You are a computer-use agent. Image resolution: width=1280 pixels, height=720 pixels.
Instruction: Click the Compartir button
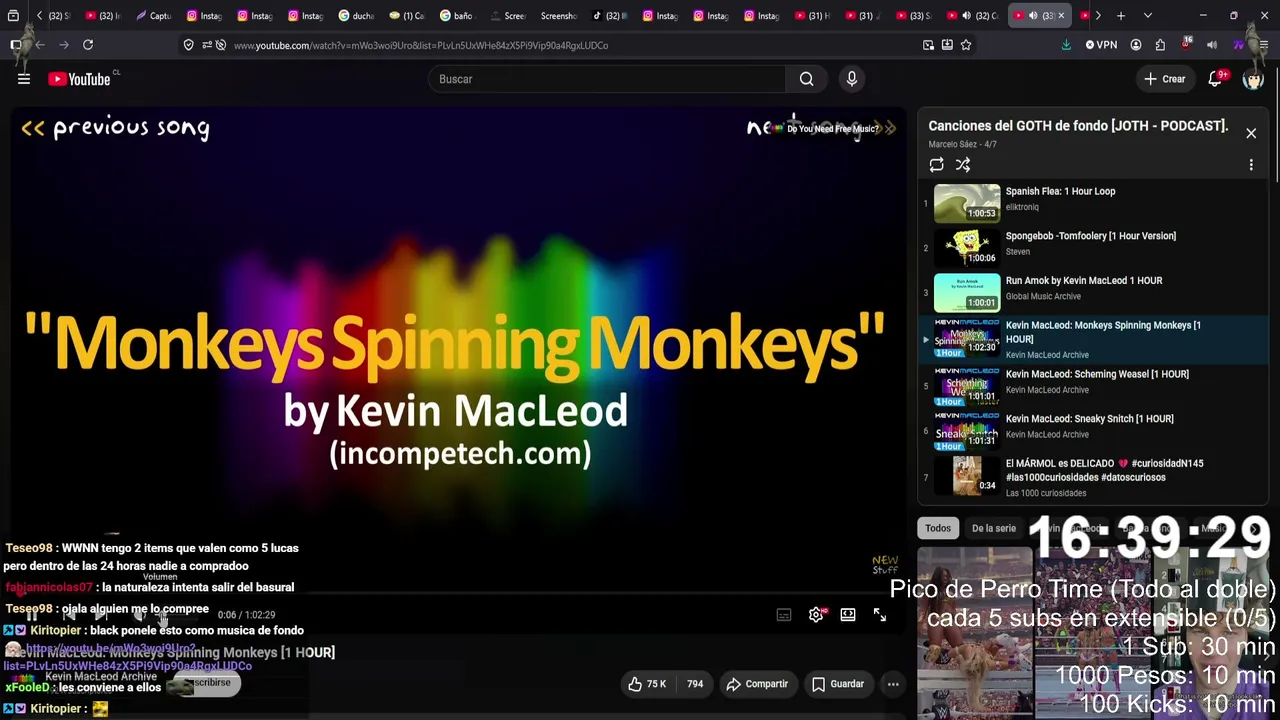[x=757, y=684]
